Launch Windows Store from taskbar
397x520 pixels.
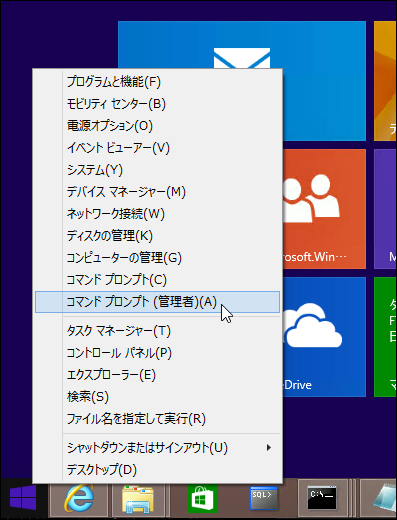tap(203, 499)
